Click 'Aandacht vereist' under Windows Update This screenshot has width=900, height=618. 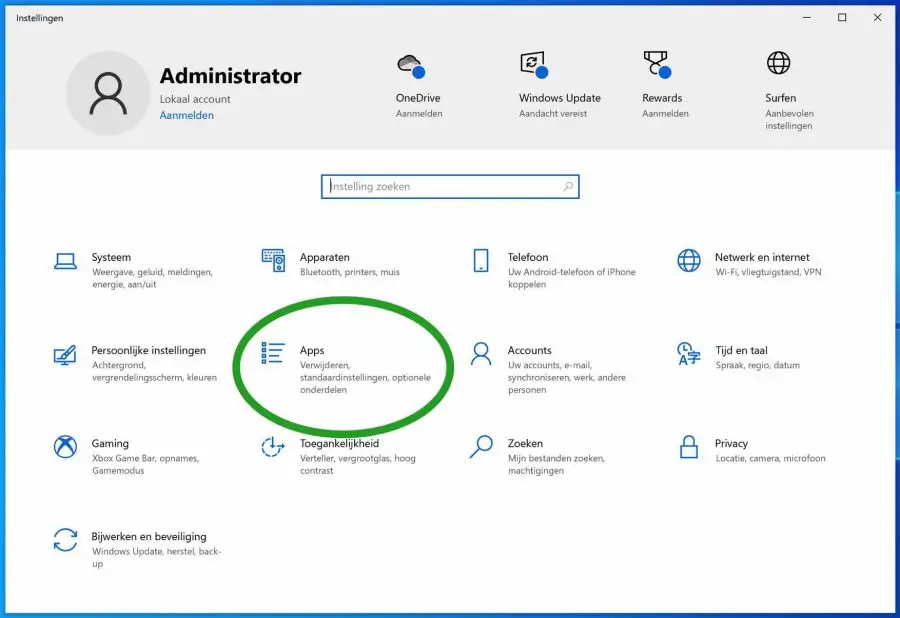[x=553, y=114]
